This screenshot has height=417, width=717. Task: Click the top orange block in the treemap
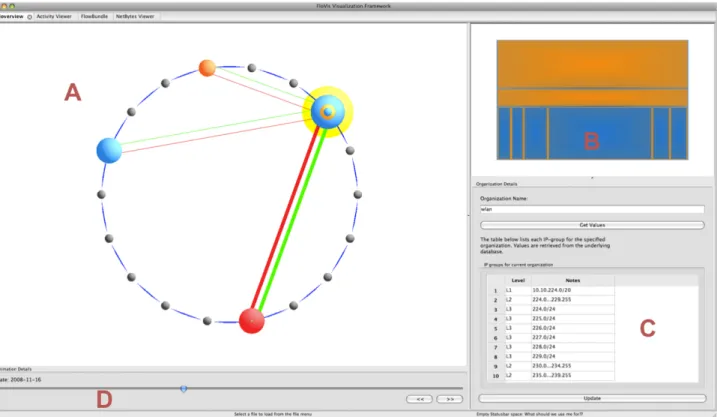[592, 64]
